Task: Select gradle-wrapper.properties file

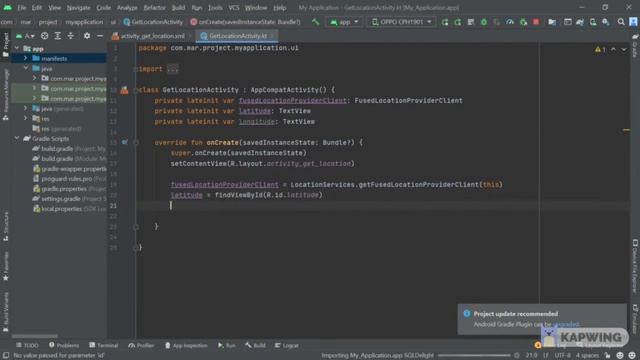Action: [69, 169]
